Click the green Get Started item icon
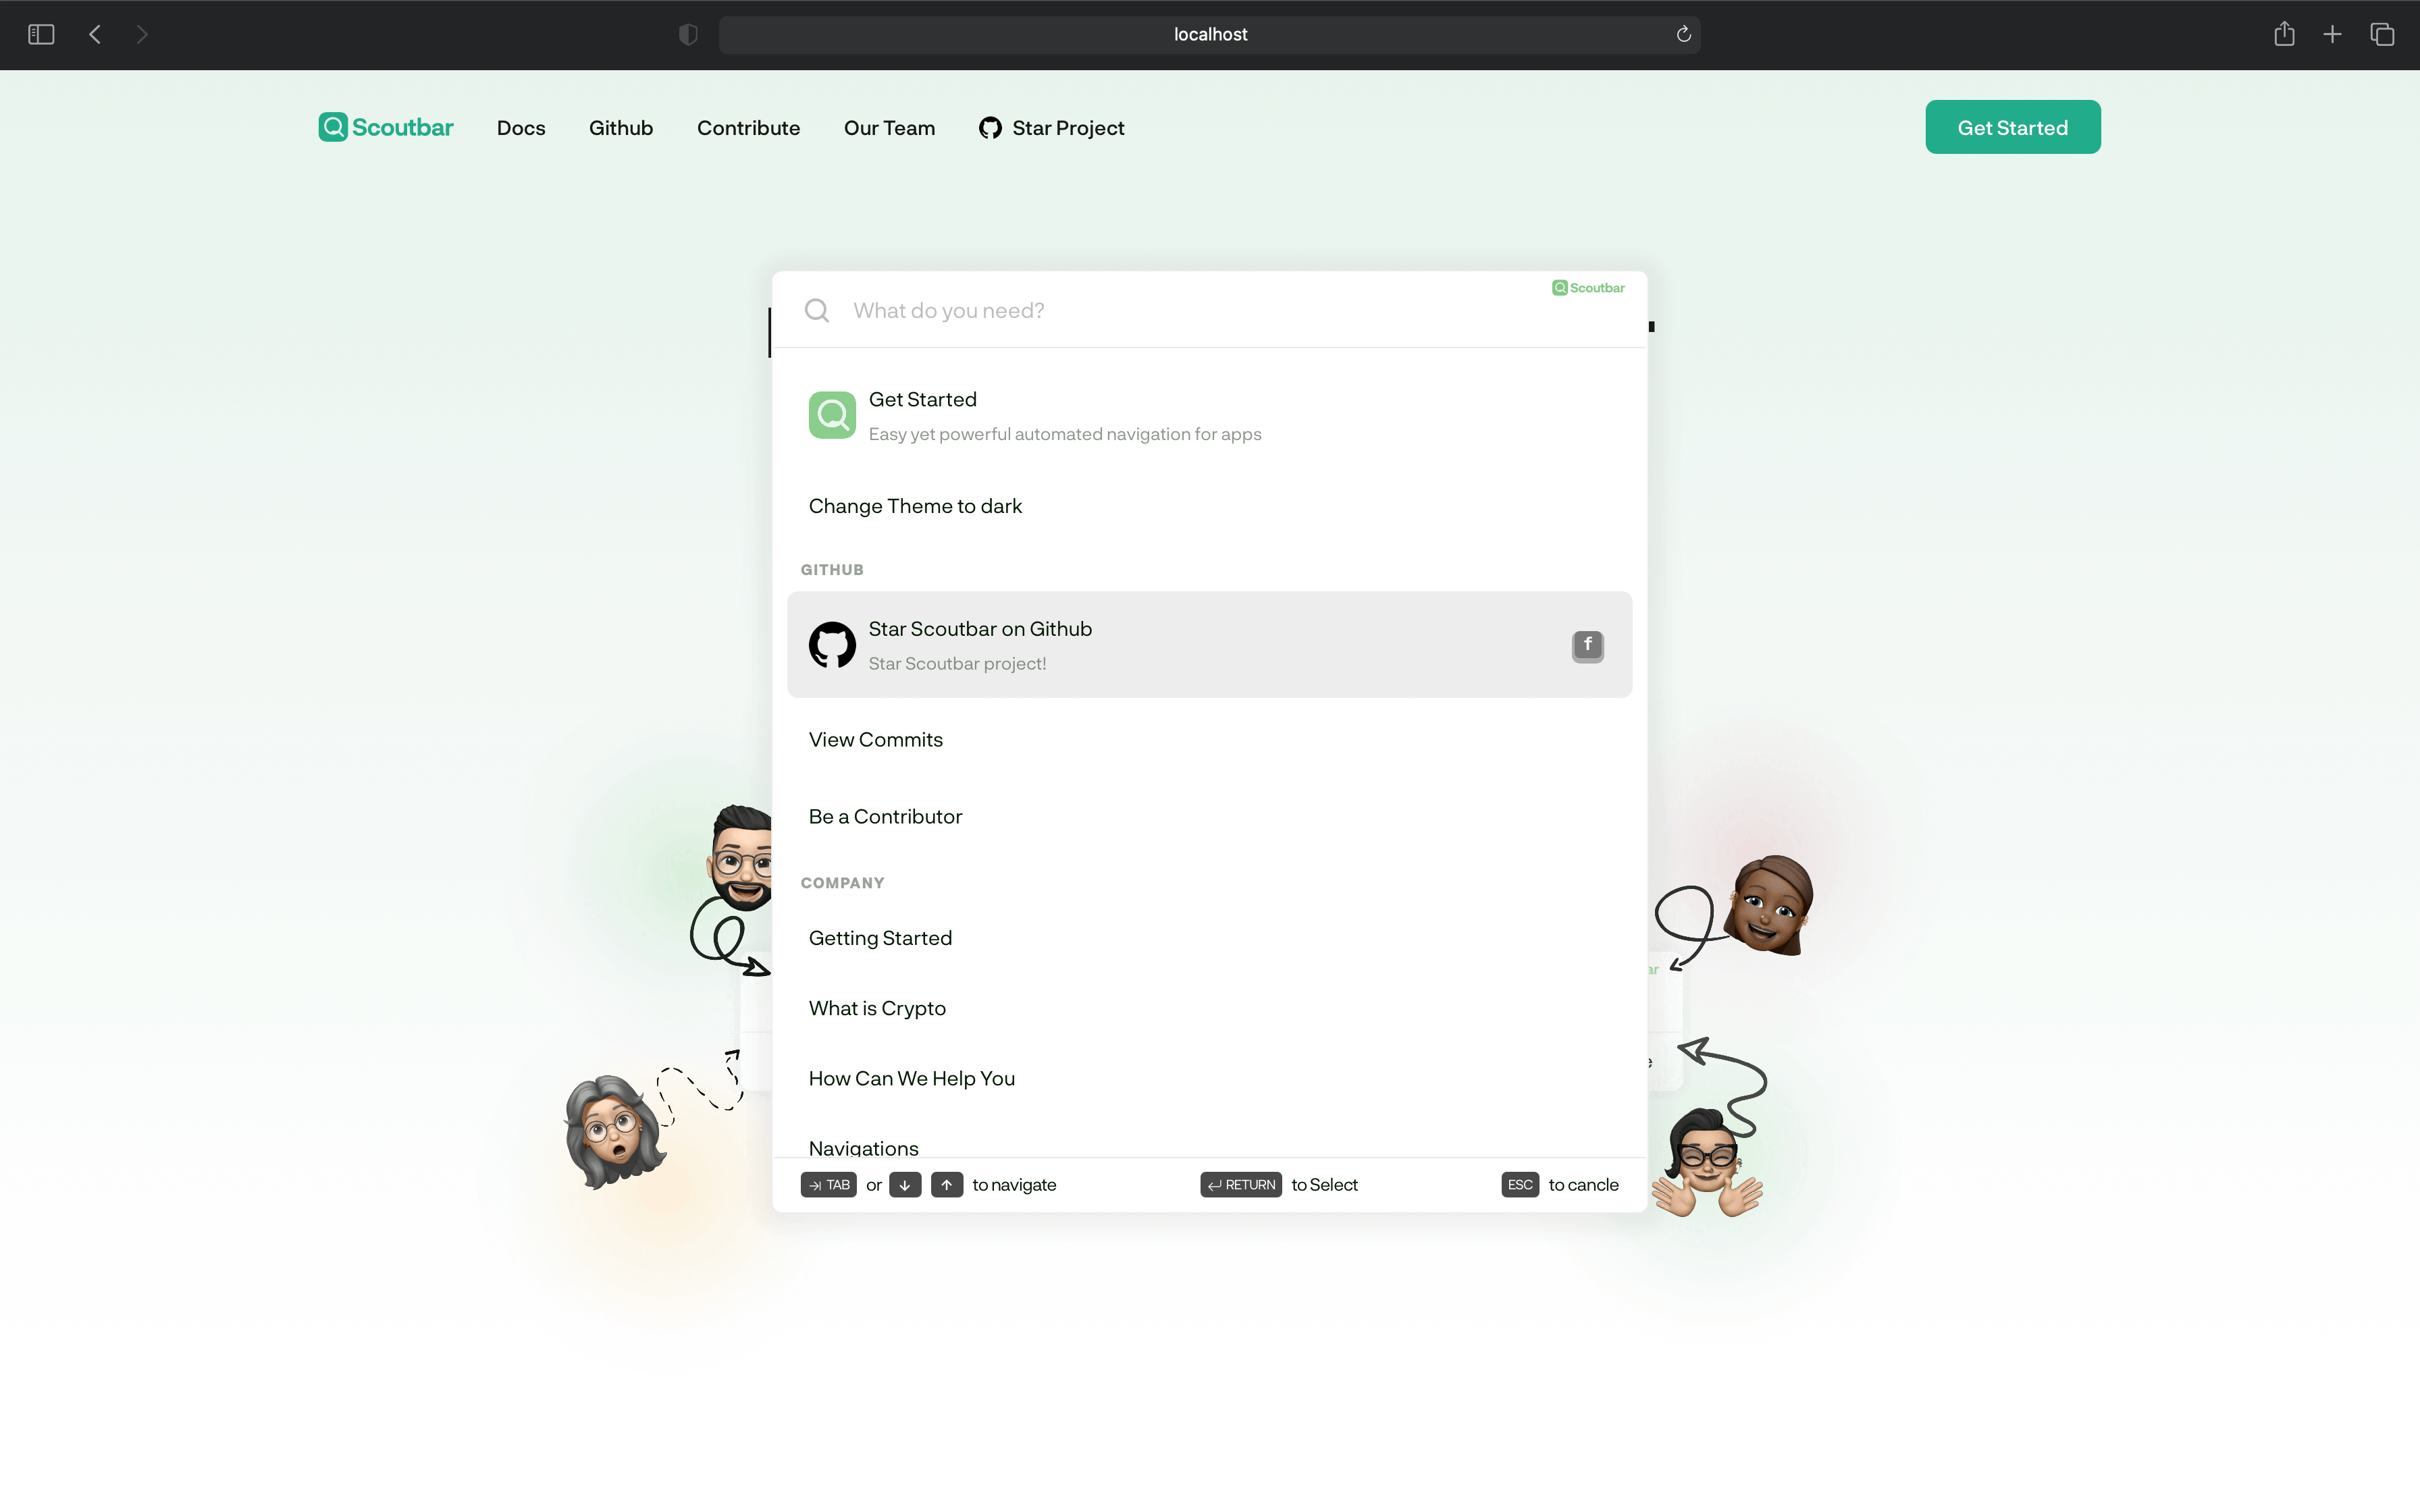The image size is (2420, 1512). pyautogui.click(x=832, y=415)
